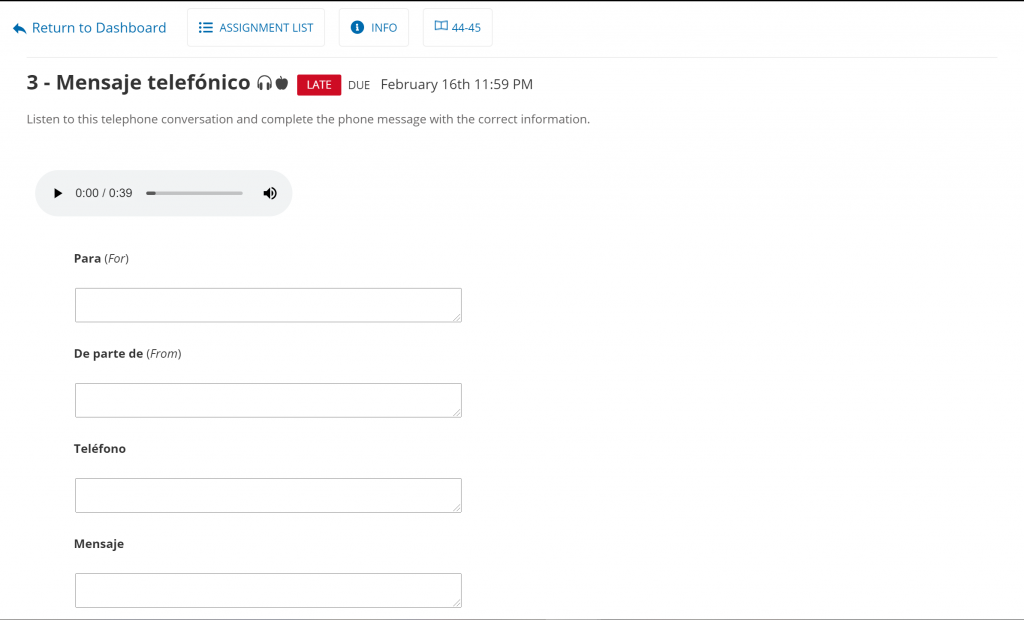Image resolution: width=1024 pixels, height=620 pixels.
Task: Click the red LATE badge
Action: point(319,85)
